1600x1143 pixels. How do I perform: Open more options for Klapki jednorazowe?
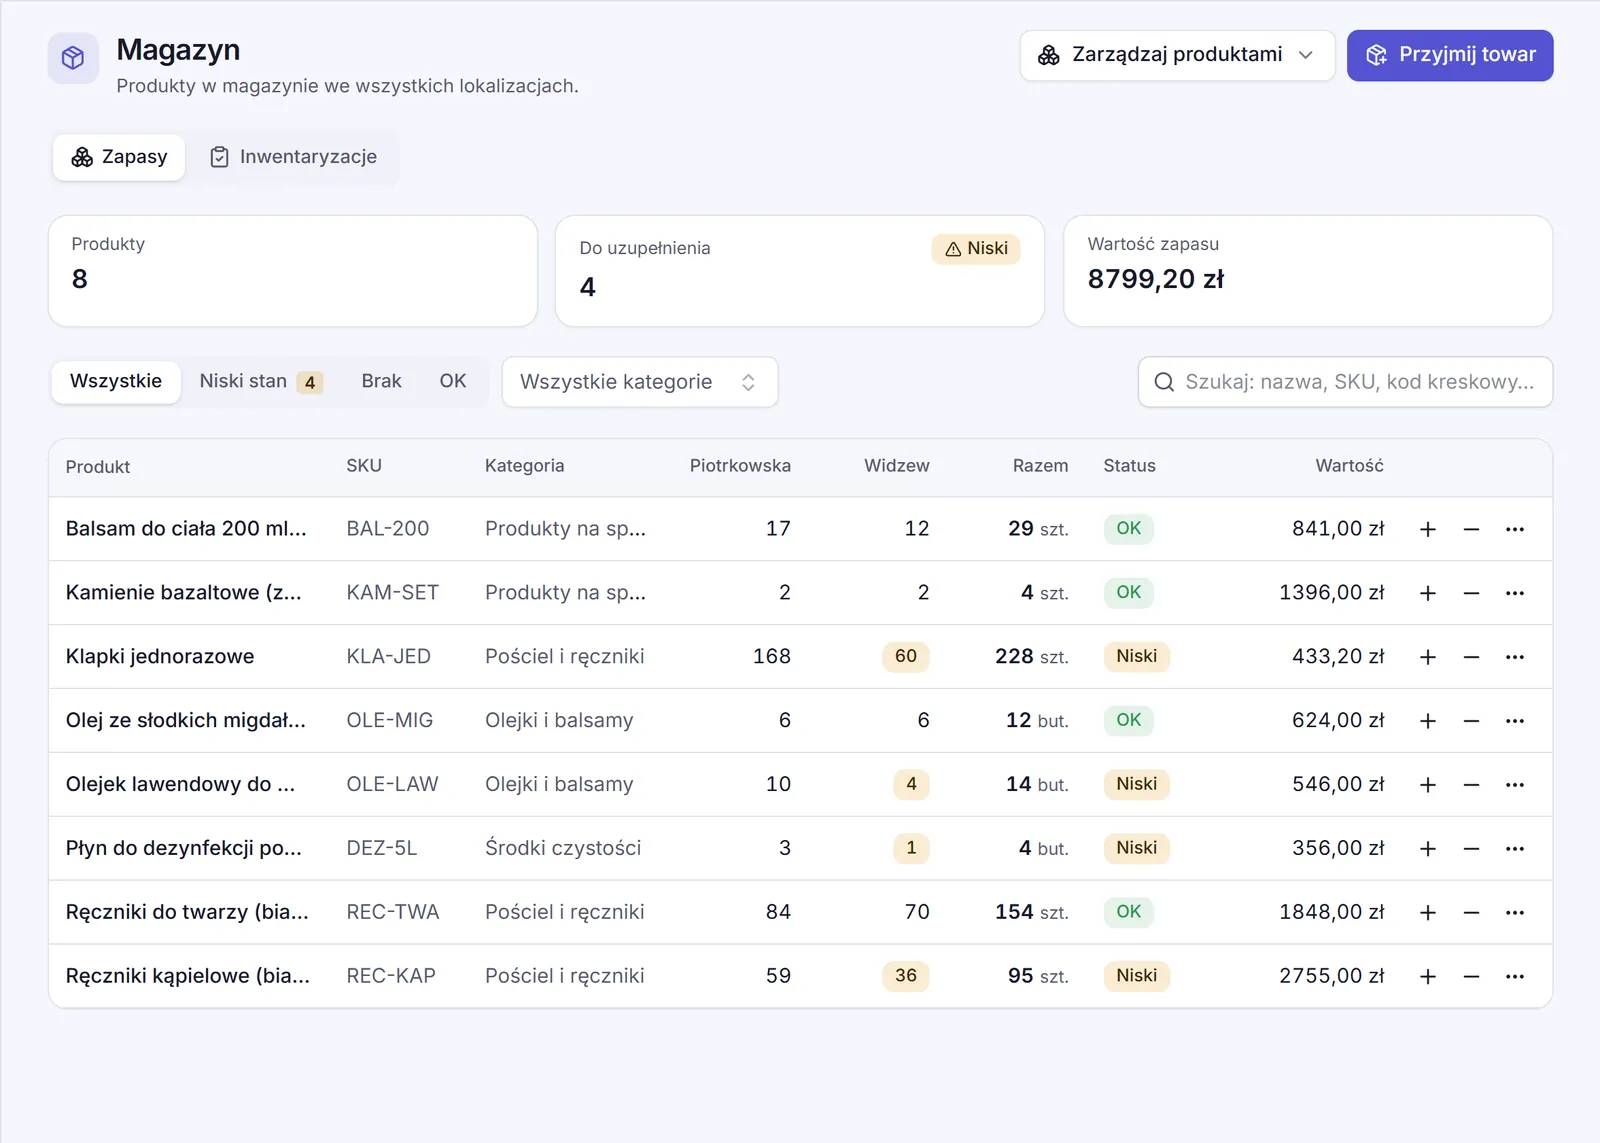tap(1515, 657)
